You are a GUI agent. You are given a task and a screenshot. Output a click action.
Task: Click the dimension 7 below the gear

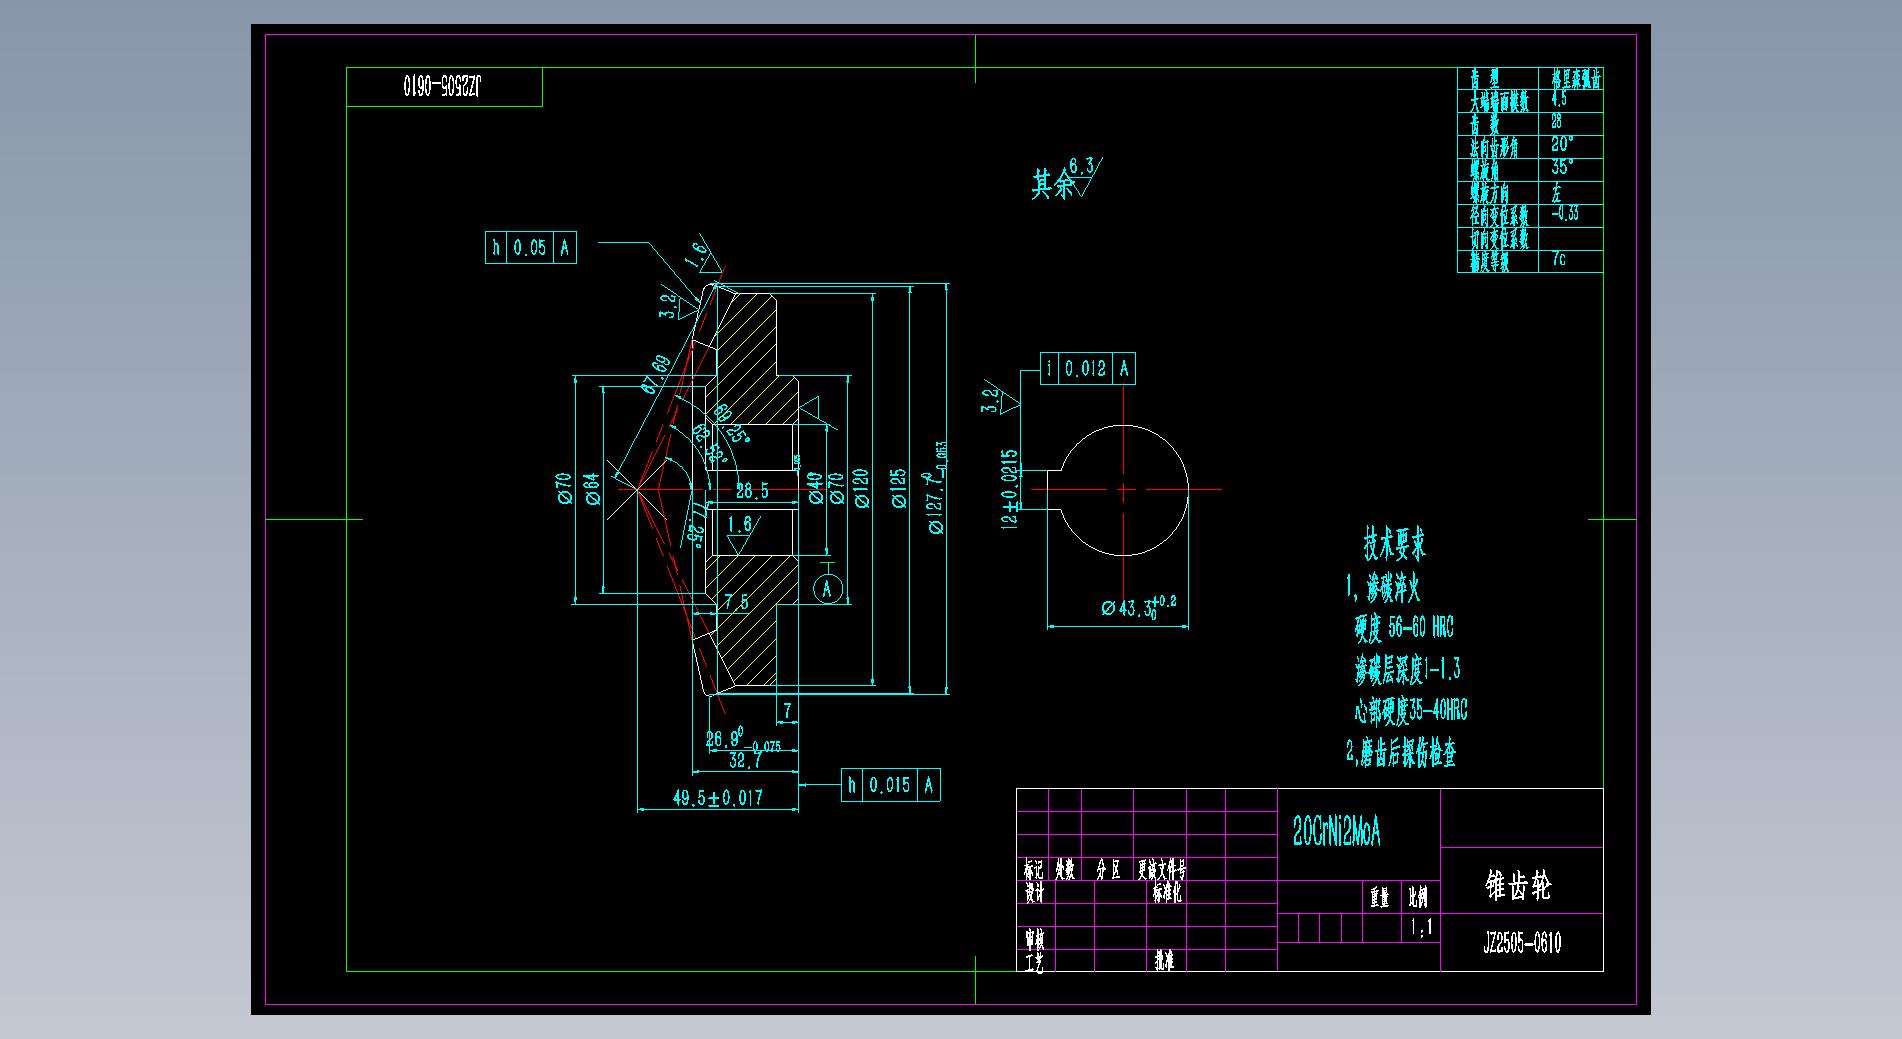[x=787, y=711]
